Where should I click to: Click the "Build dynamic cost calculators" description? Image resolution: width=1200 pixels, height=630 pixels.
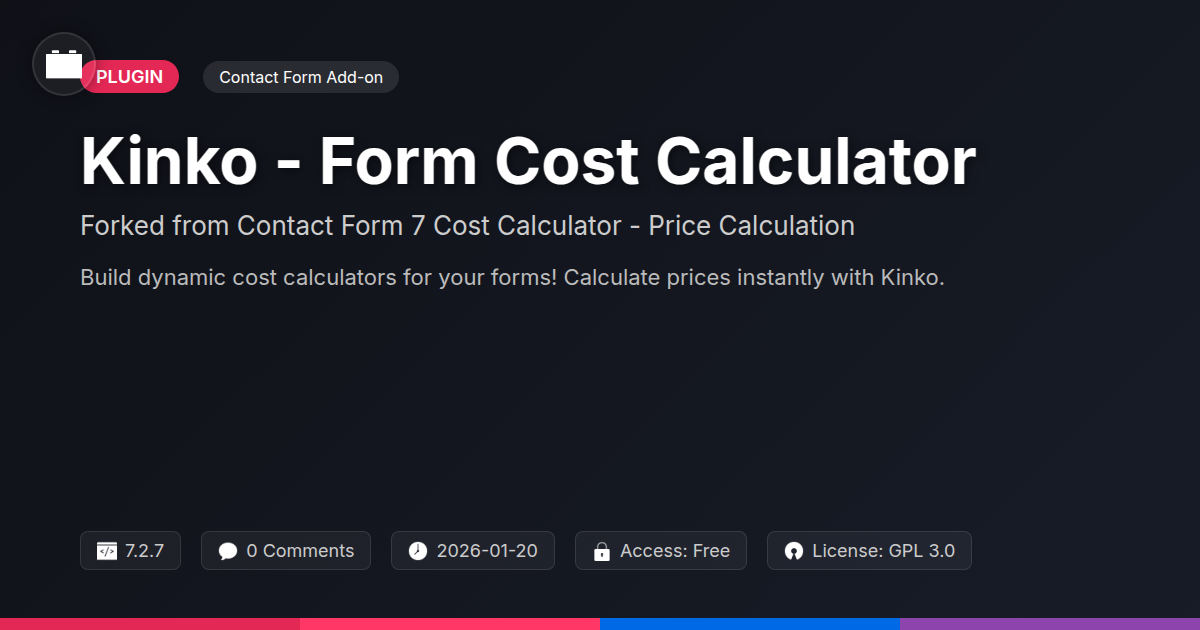(x=512, y=277)
